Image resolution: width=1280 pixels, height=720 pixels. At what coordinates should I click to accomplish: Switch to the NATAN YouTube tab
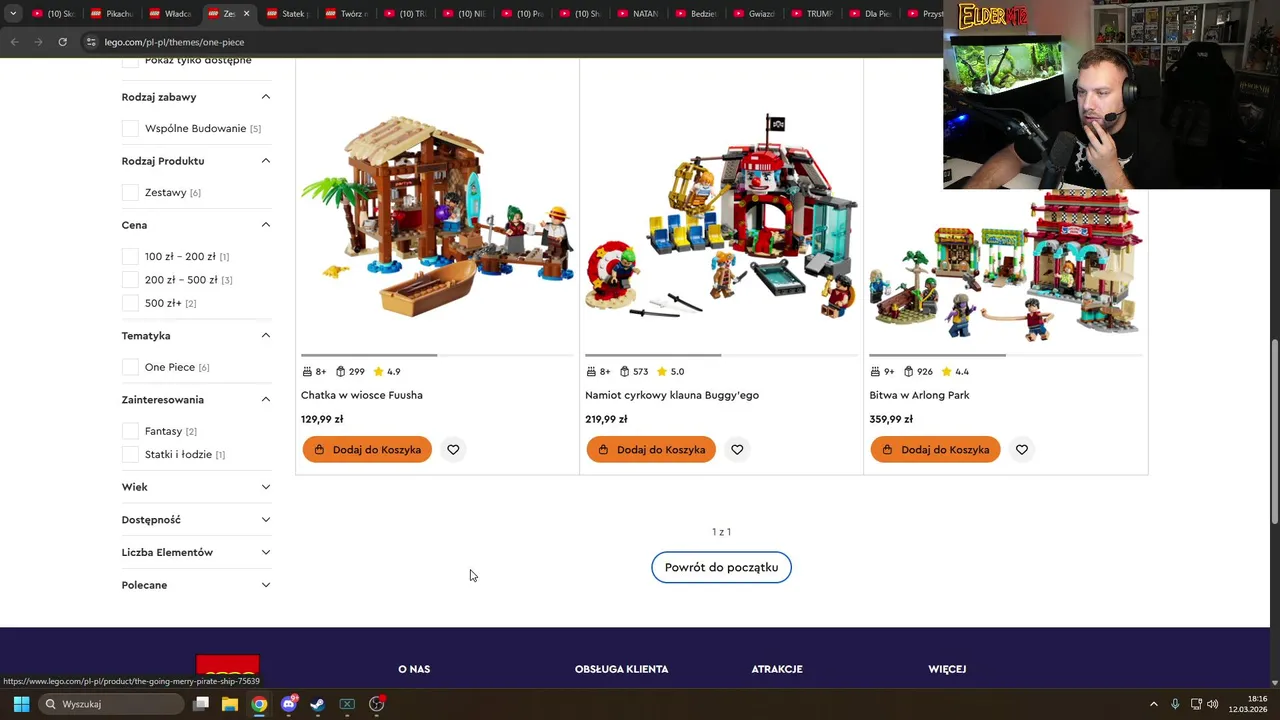click(x=639, y=14)
